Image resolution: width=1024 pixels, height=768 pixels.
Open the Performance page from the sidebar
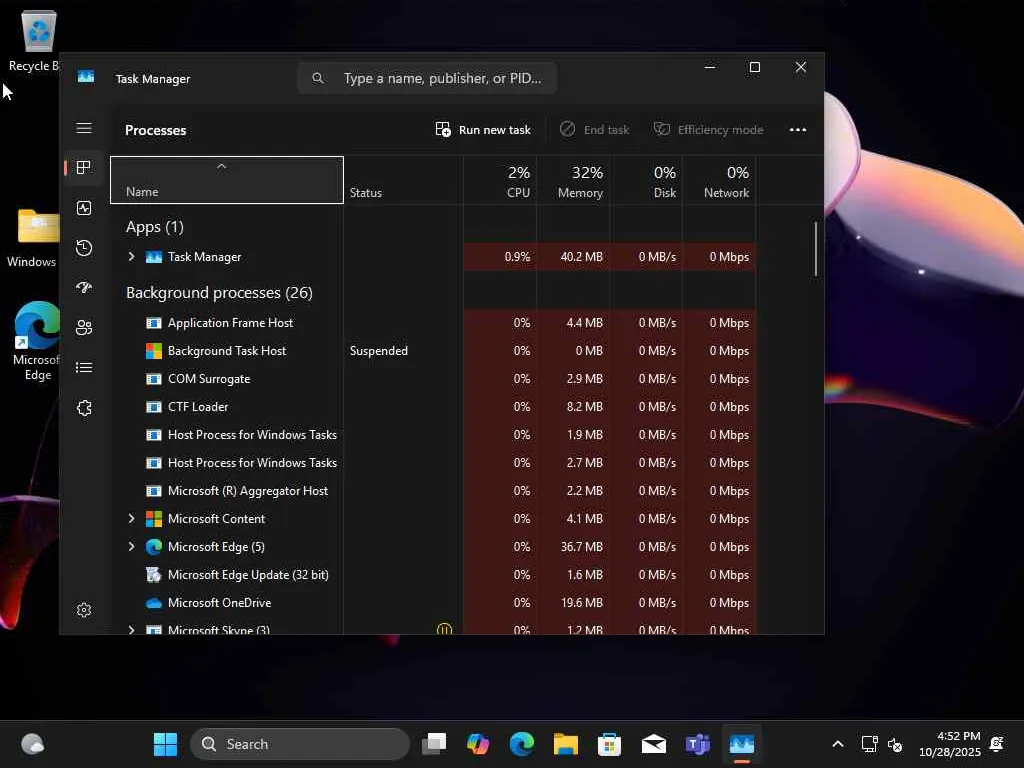click(84, 208)
